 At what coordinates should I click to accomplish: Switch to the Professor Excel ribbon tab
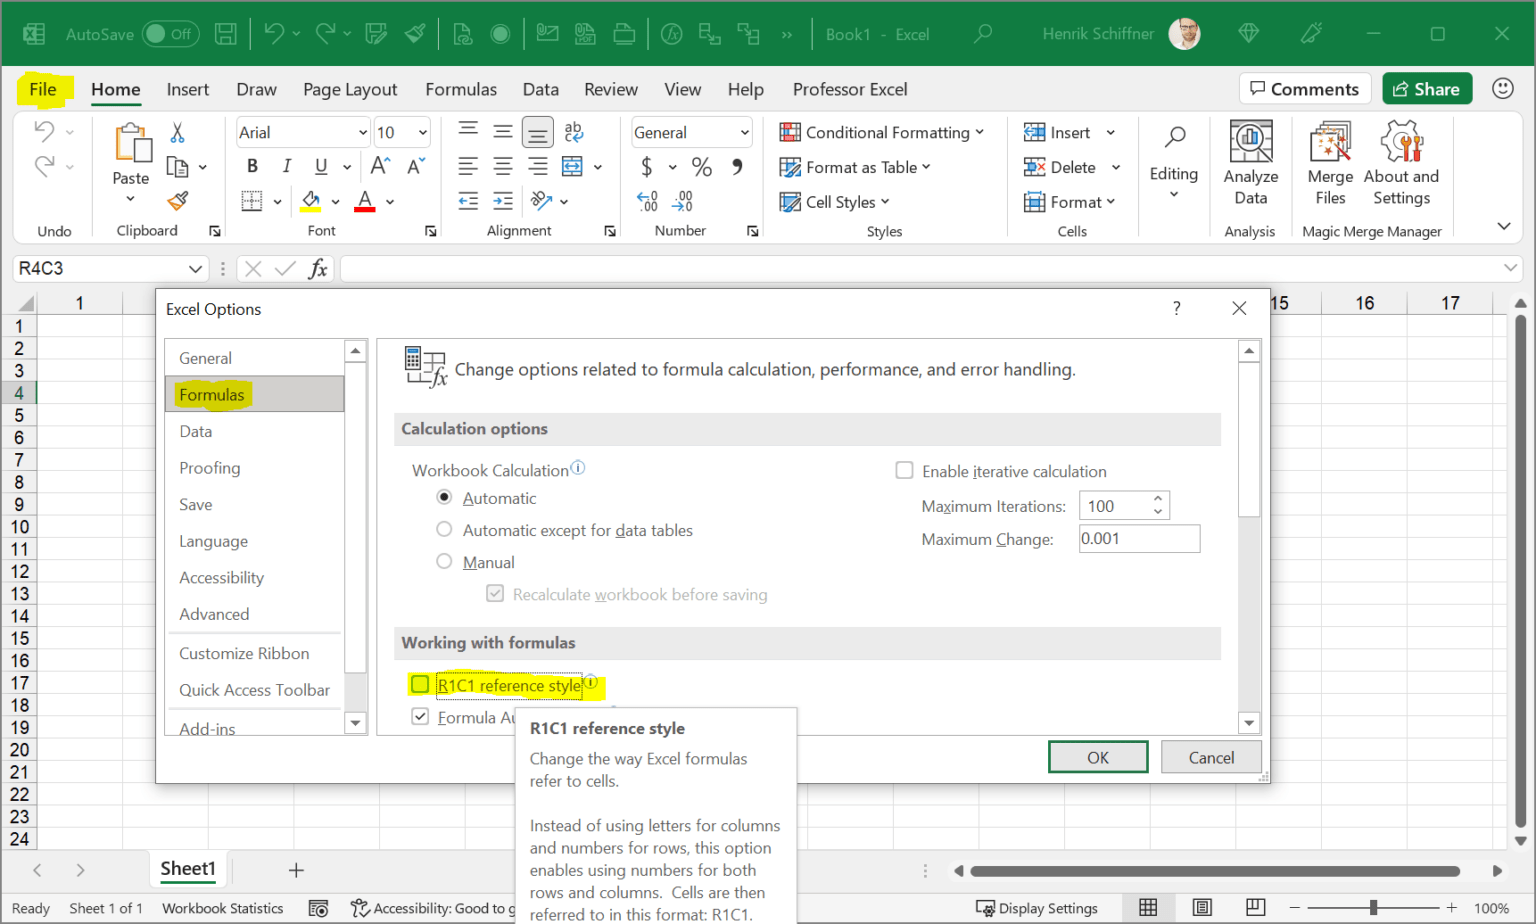click(x=850, y=89)
